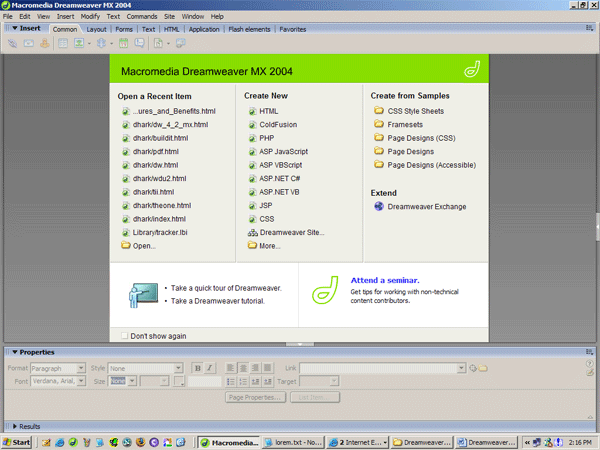Select Align Center in Properties panel

coord(243,368)
